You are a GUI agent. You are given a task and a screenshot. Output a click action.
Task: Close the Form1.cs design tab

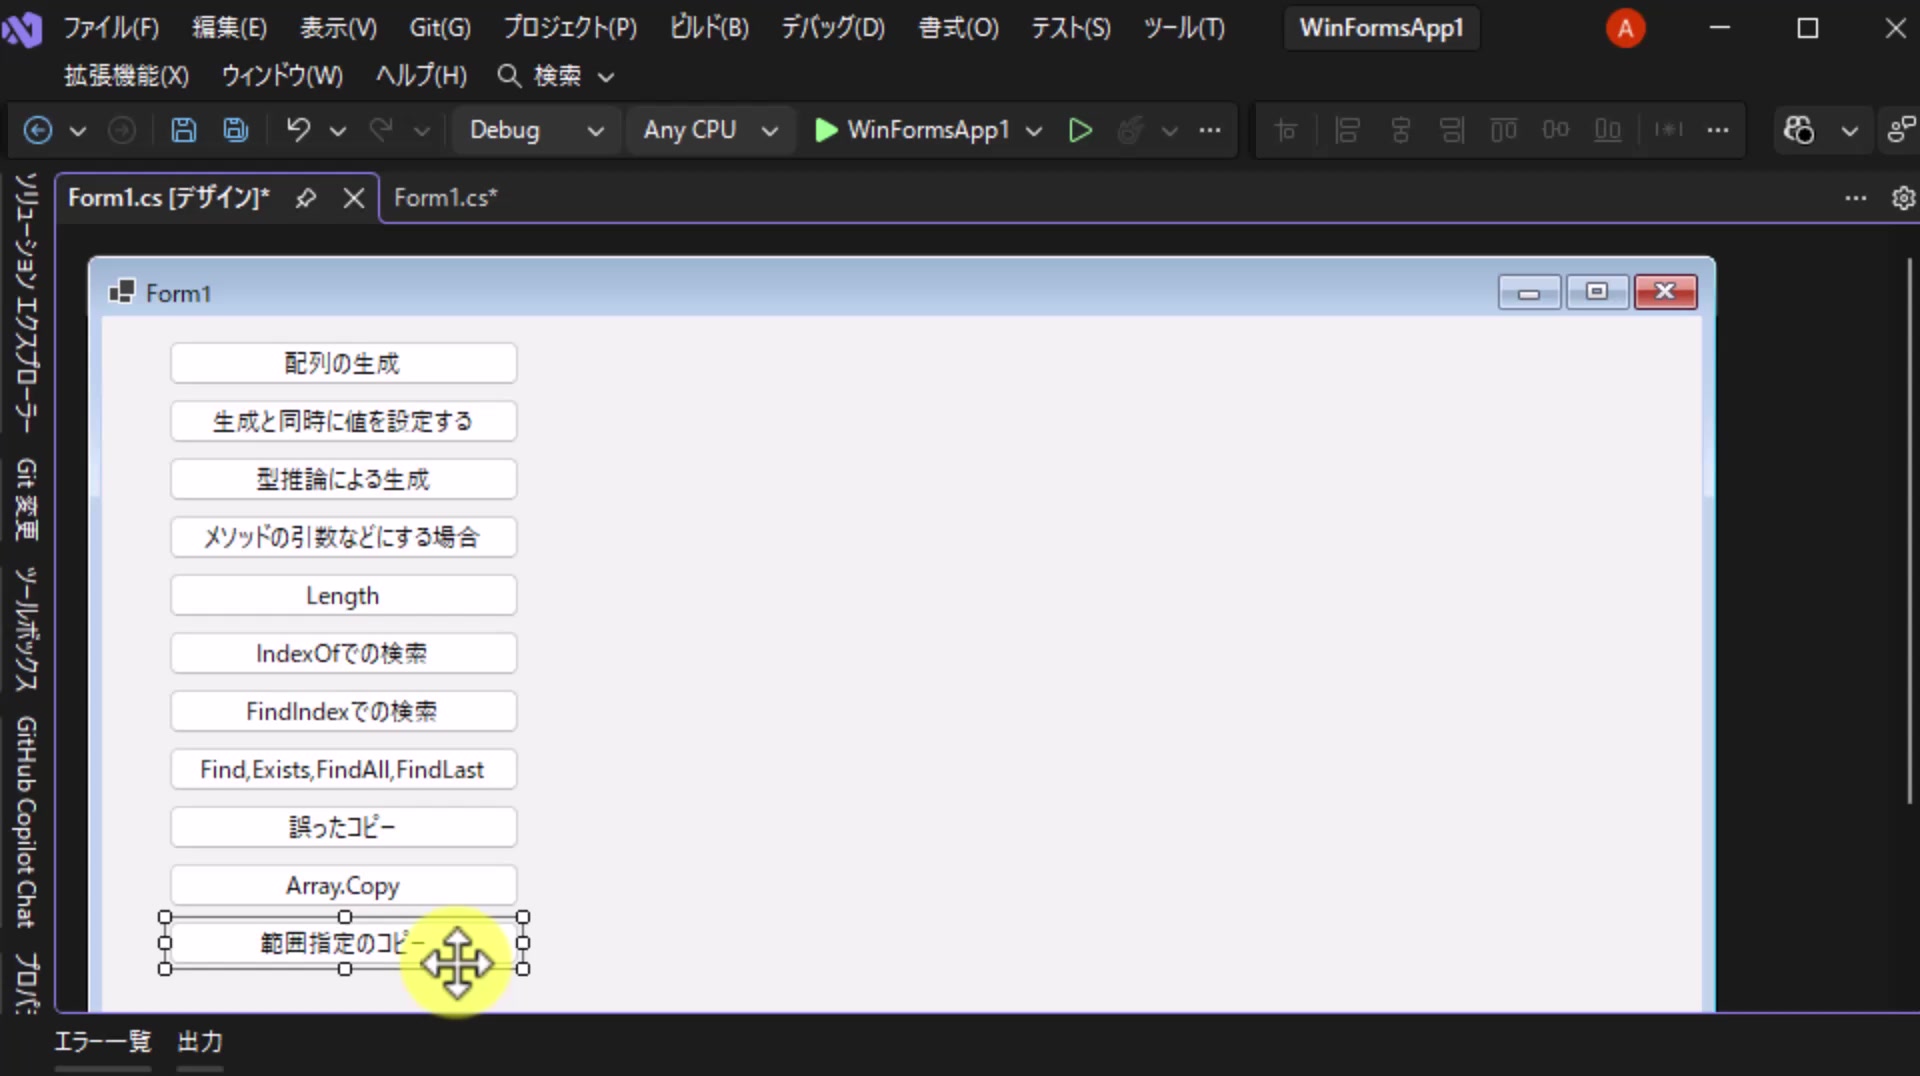click(354, 198)
